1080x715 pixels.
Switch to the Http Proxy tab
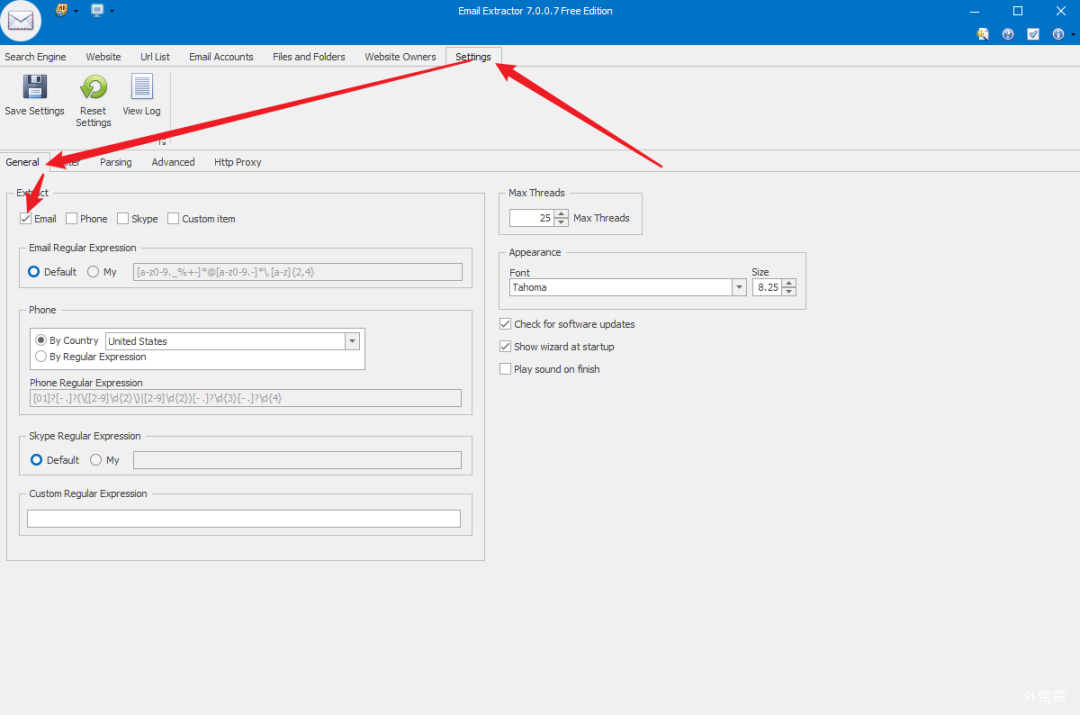click(238, 162)
